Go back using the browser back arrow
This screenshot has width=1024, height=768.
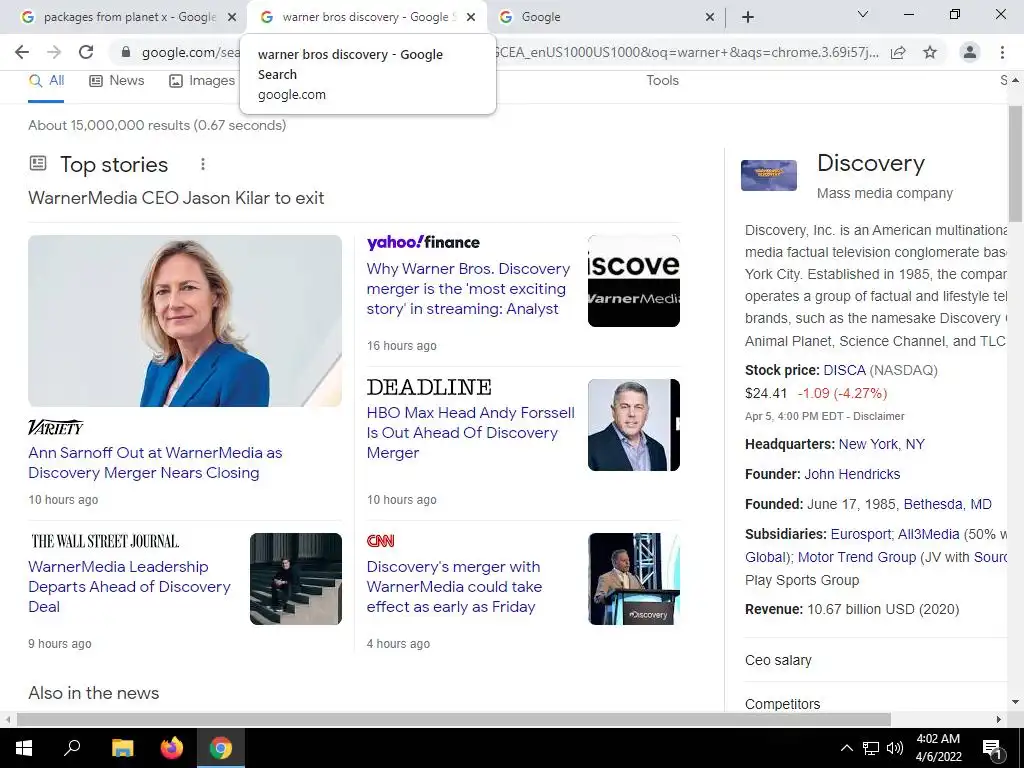pyautogui.click(x=22, y=52)
